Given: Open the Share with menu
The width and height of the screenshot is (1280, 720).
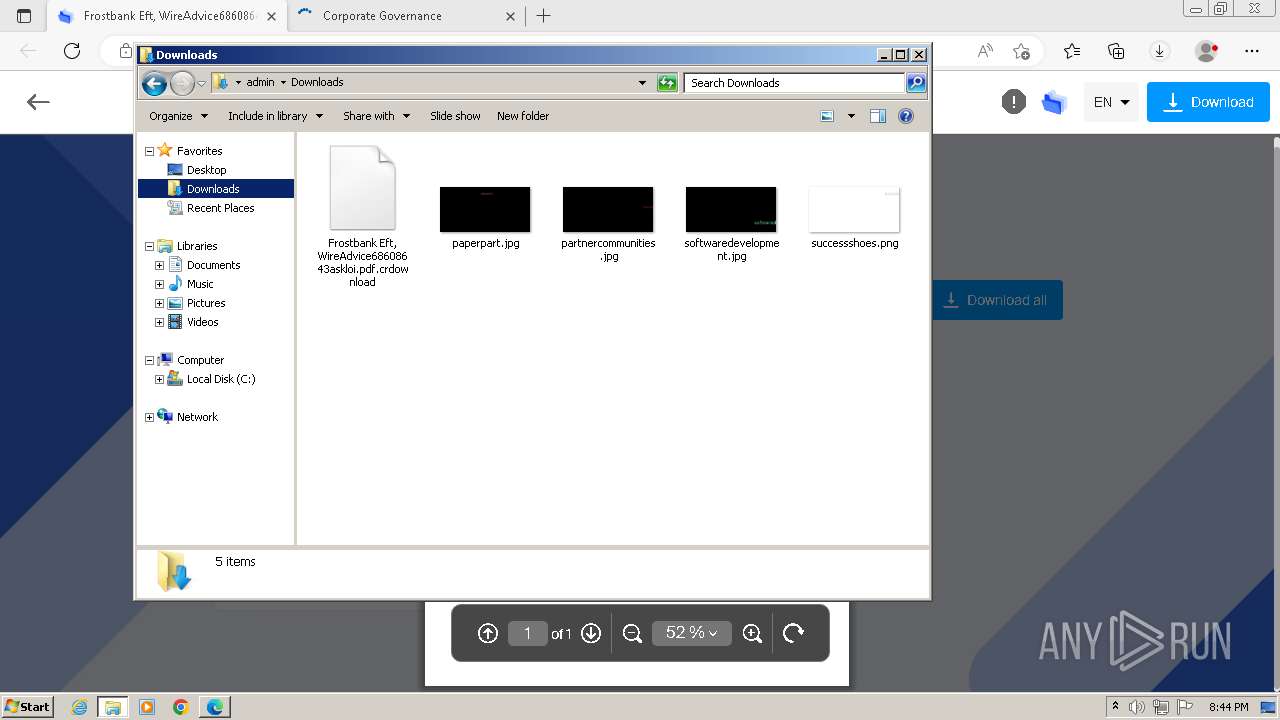Looking at the screenshot, I should coord(376,116).
